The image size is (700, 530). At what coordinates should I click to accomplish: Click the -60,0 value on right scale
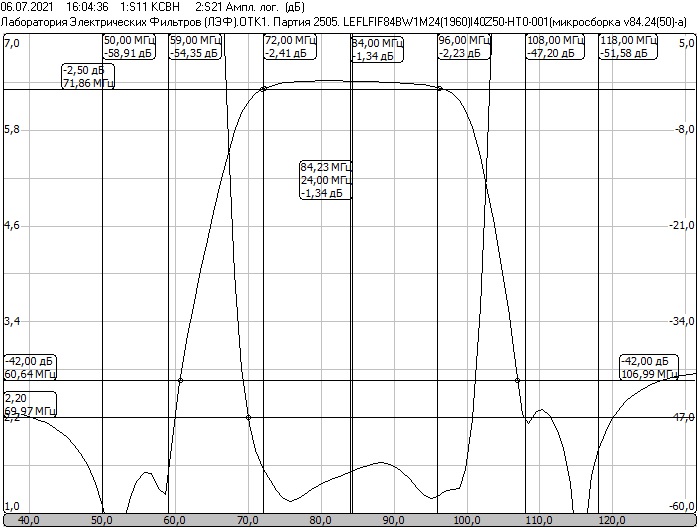point(683,506)
